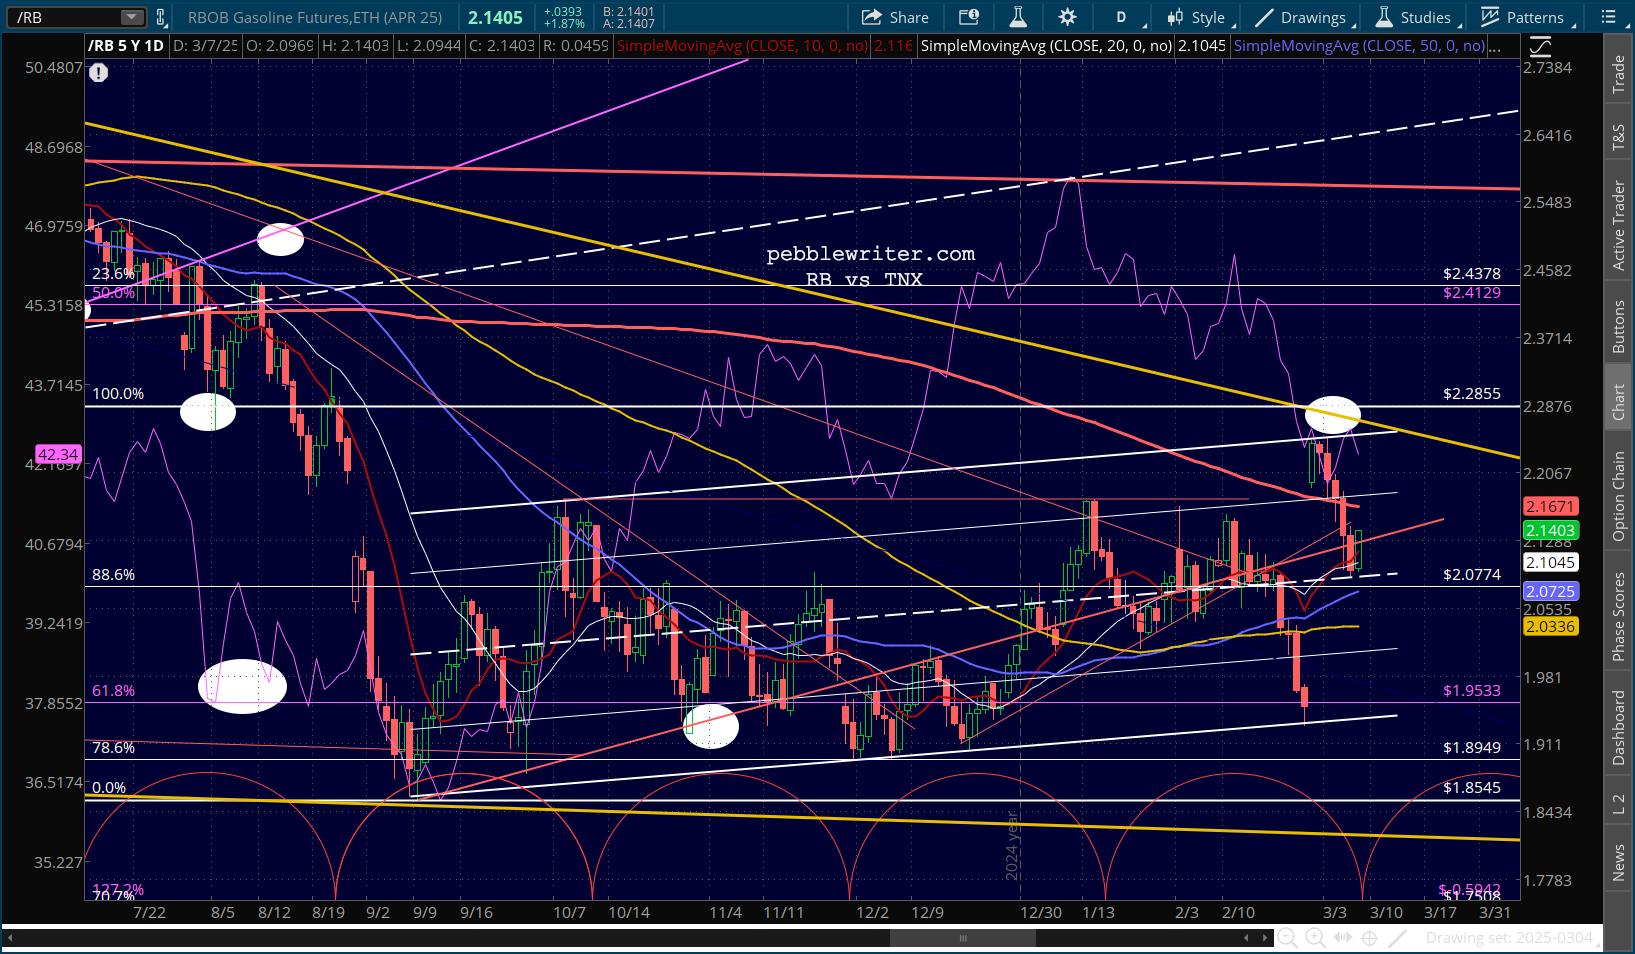Open the product depth info icon
The height and width of the screenshot is (954, 1635).
968,17
